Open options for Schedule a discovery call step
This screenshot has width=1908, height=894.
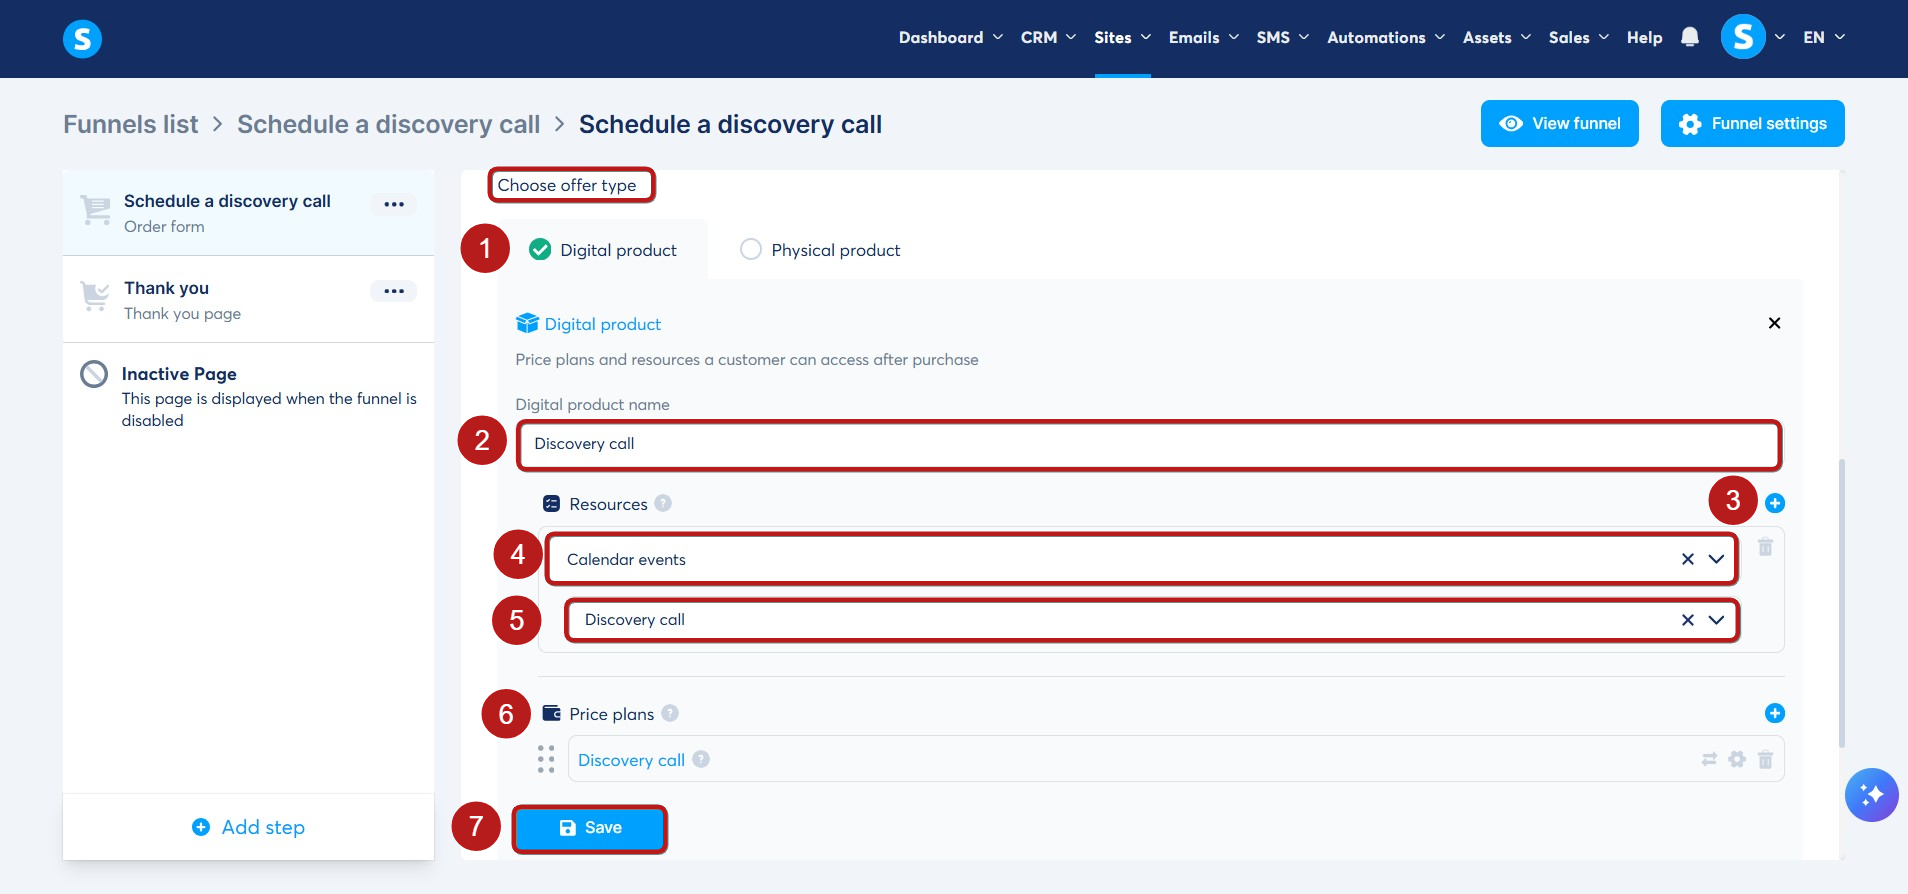[x=394, y=204]
